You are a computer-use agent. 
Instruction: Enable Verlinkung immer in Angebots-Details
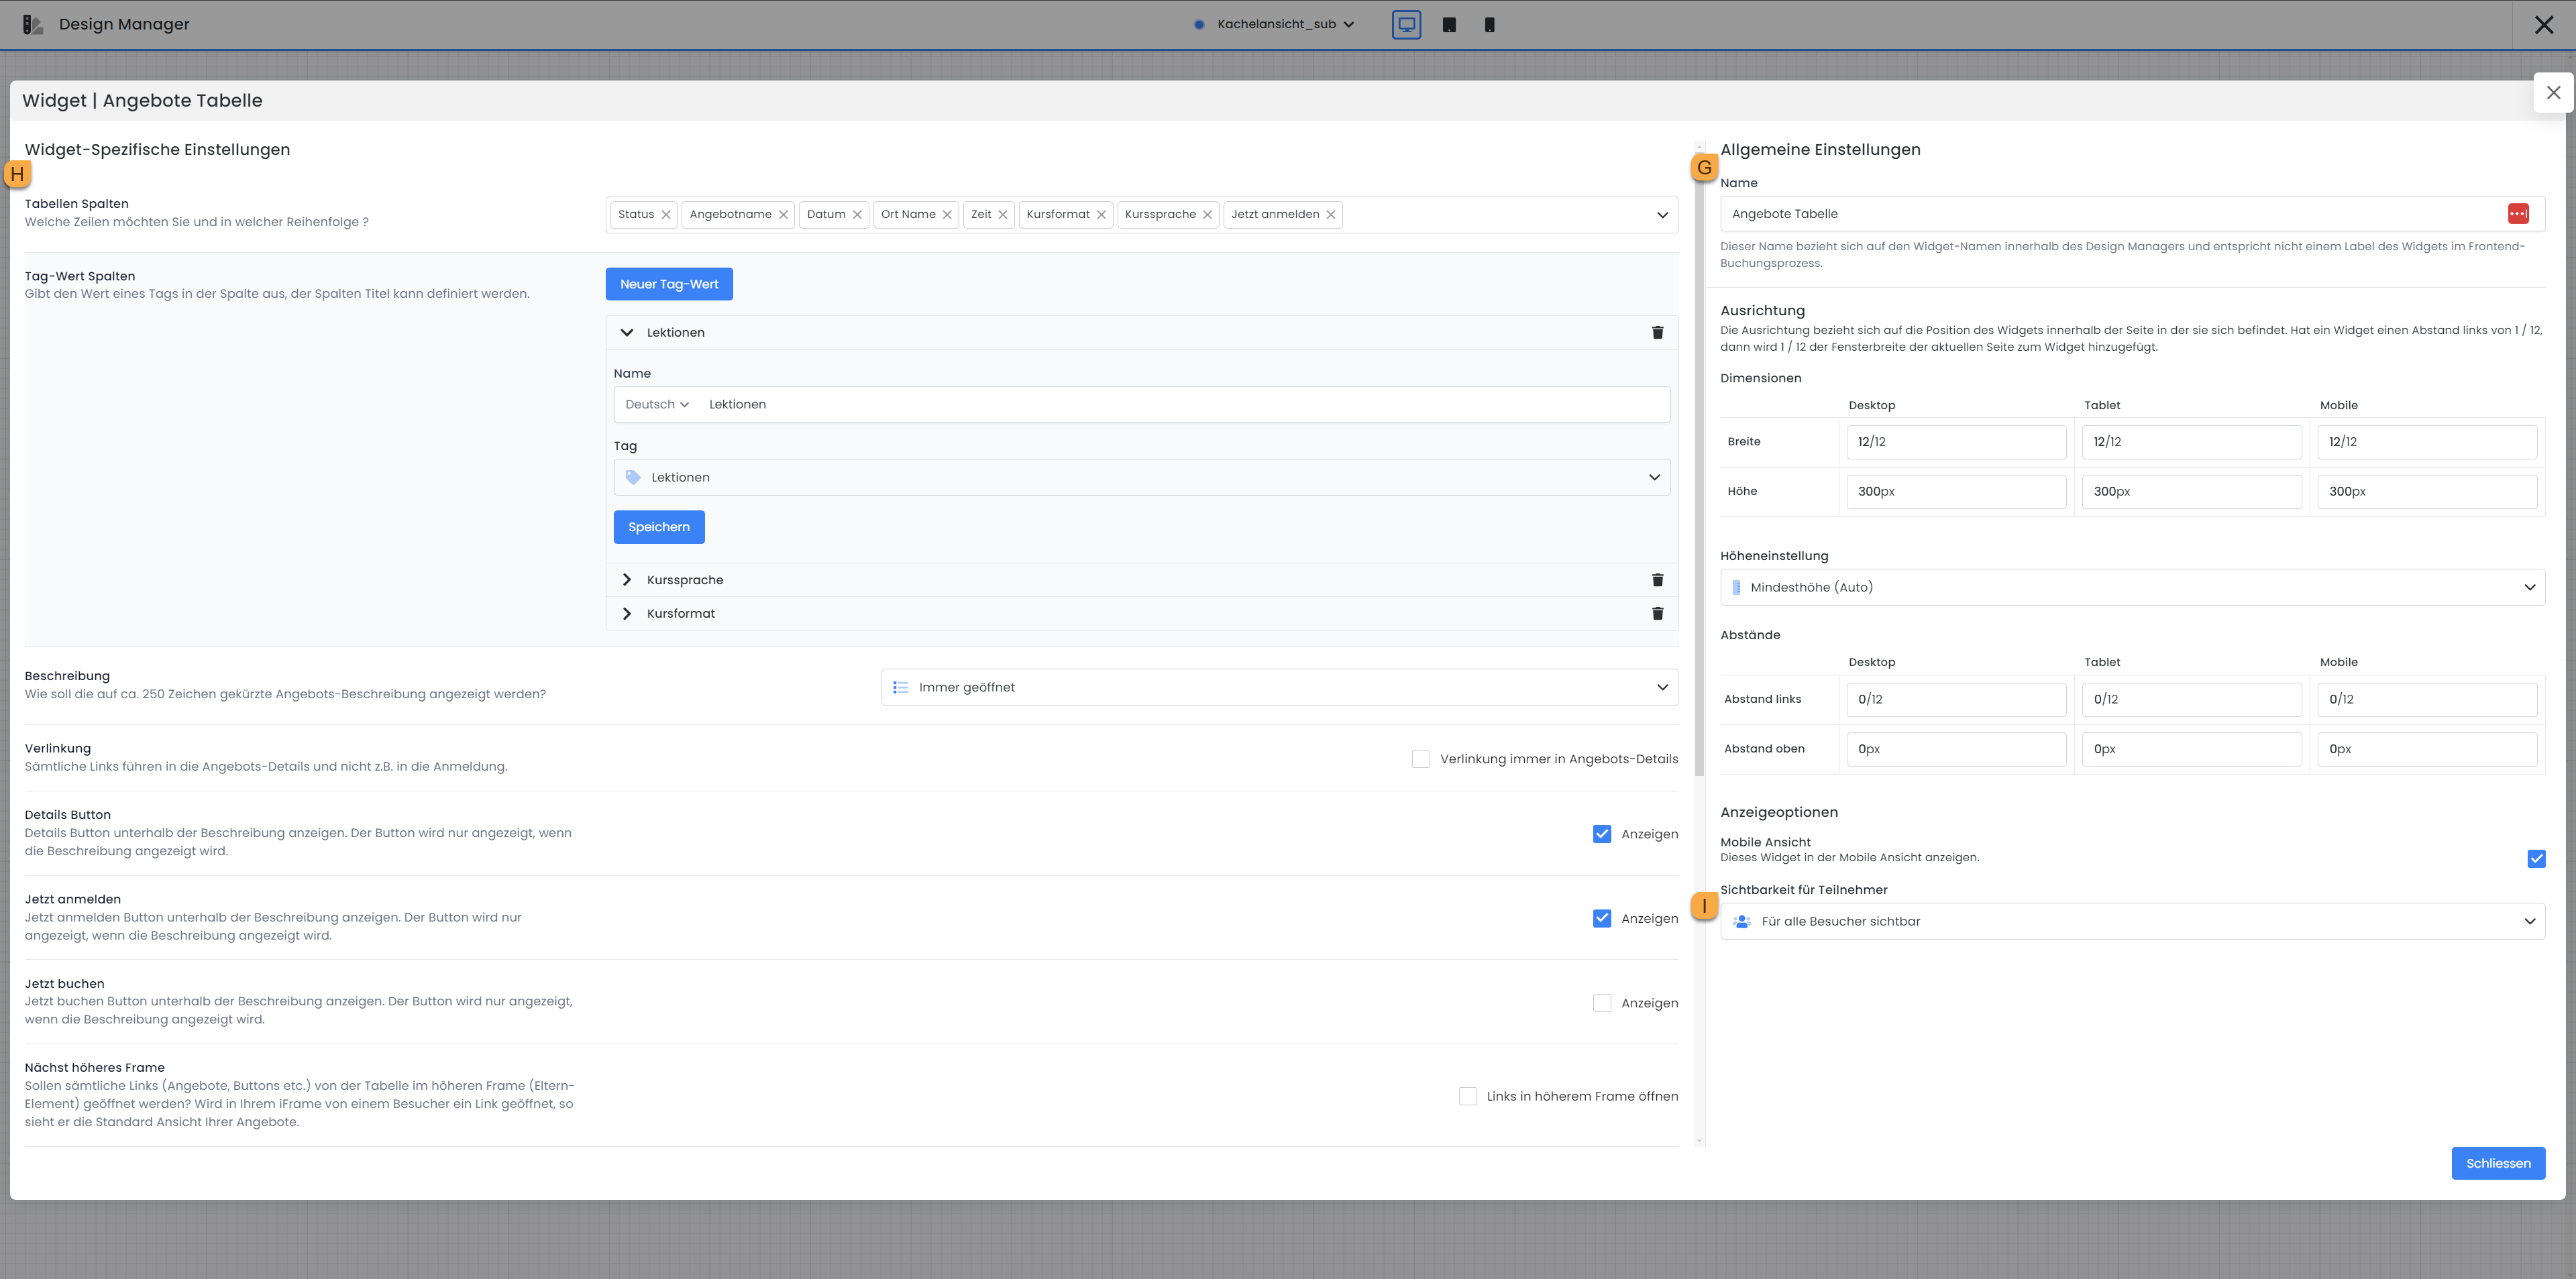pos(1420,759)
